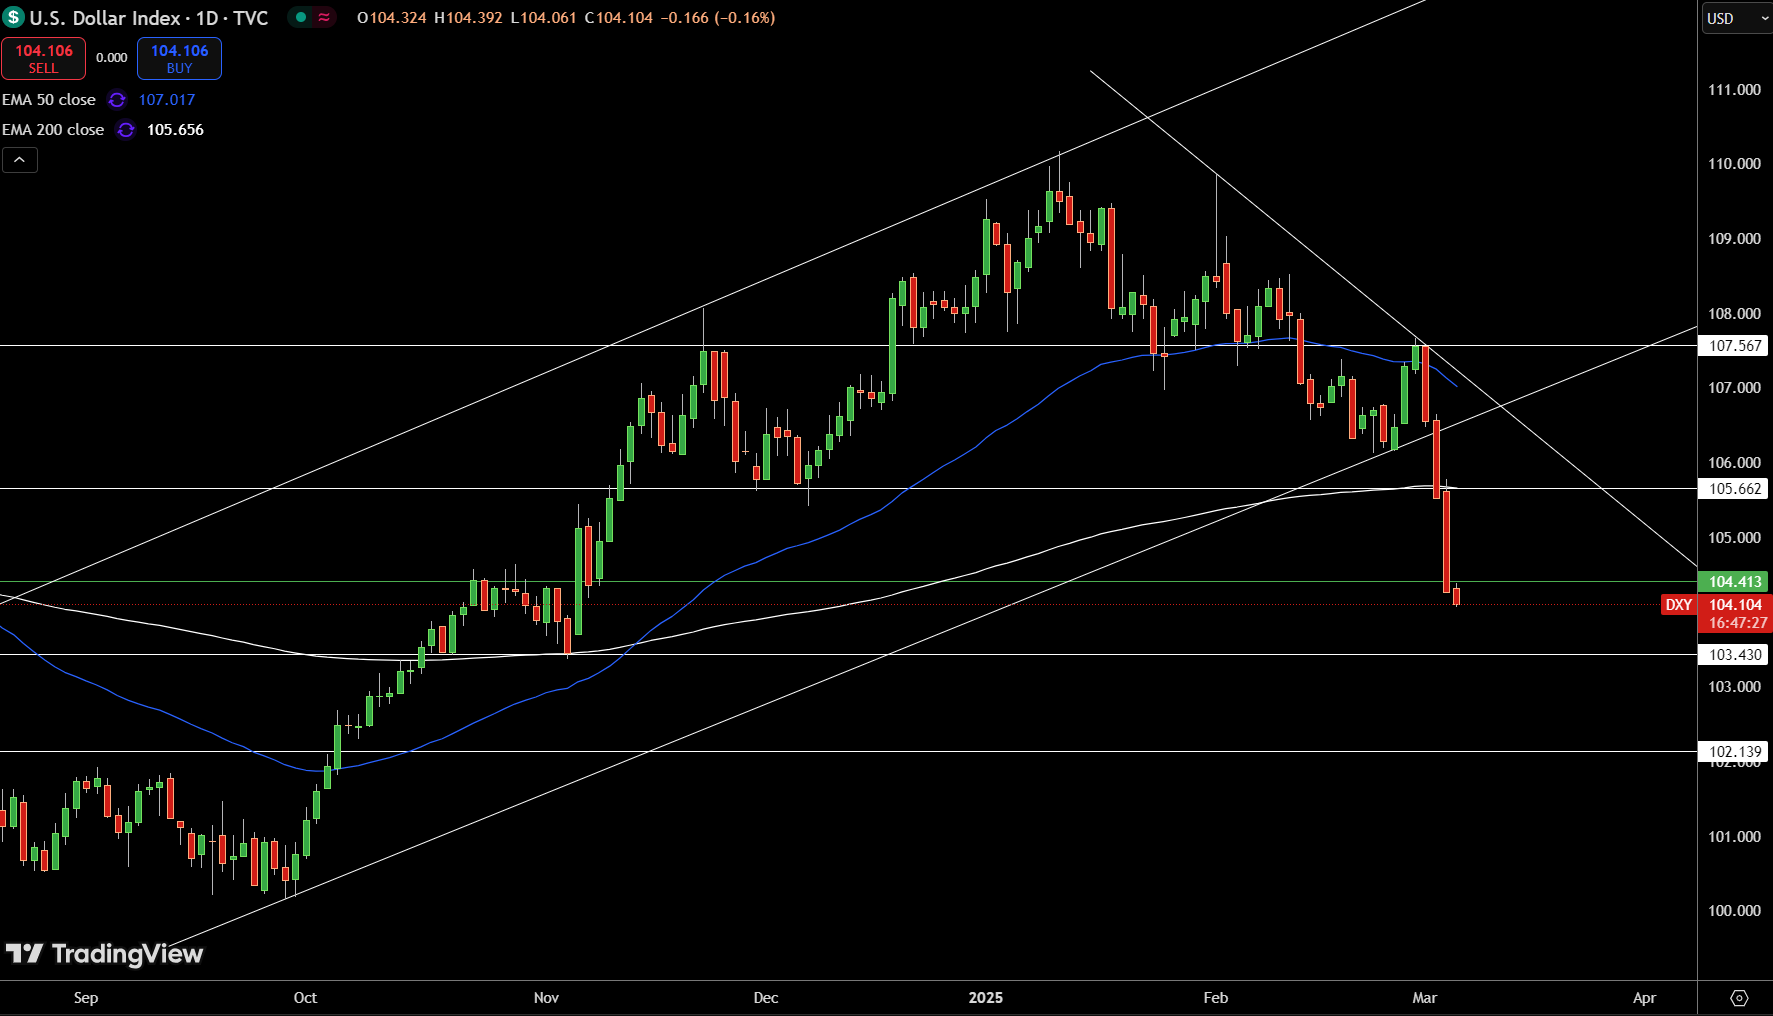1773x1016 pixels.
Task: Click the open price O104.324 value
Action: click(x=392, y=18)
